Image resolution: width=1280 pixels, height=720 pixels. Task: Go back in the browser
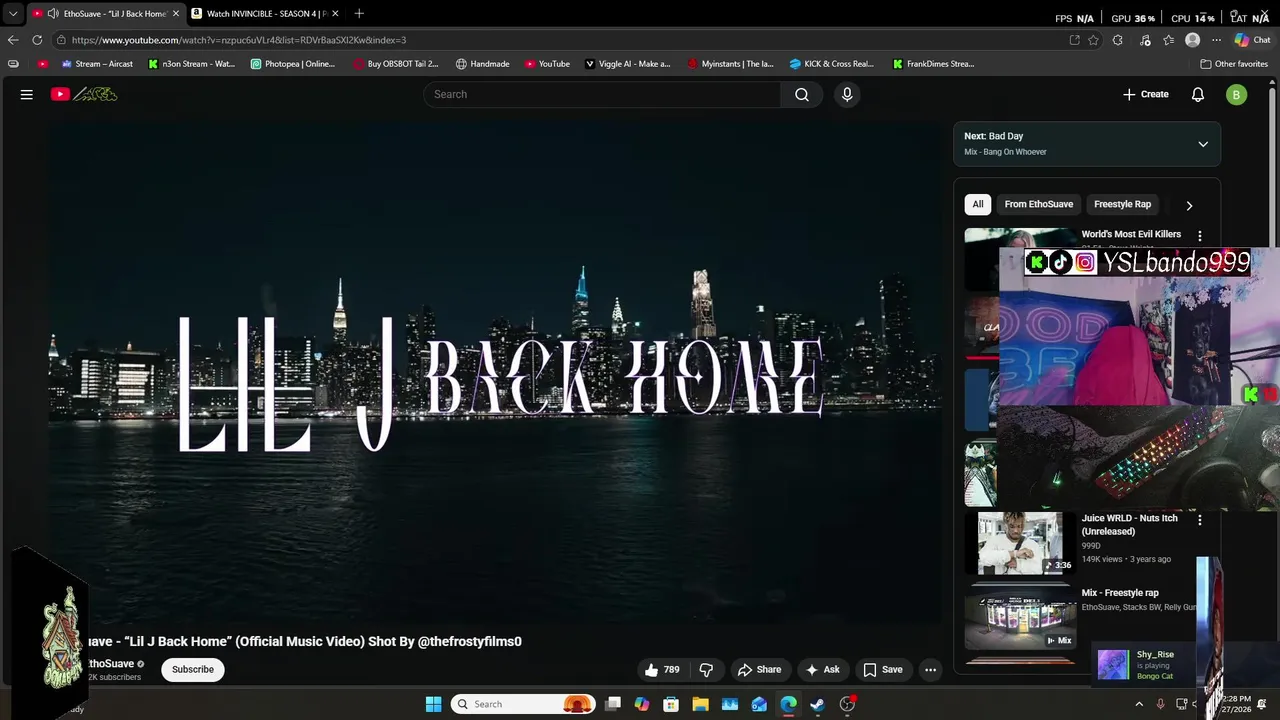pyautogui.click(x=13, y=40)
